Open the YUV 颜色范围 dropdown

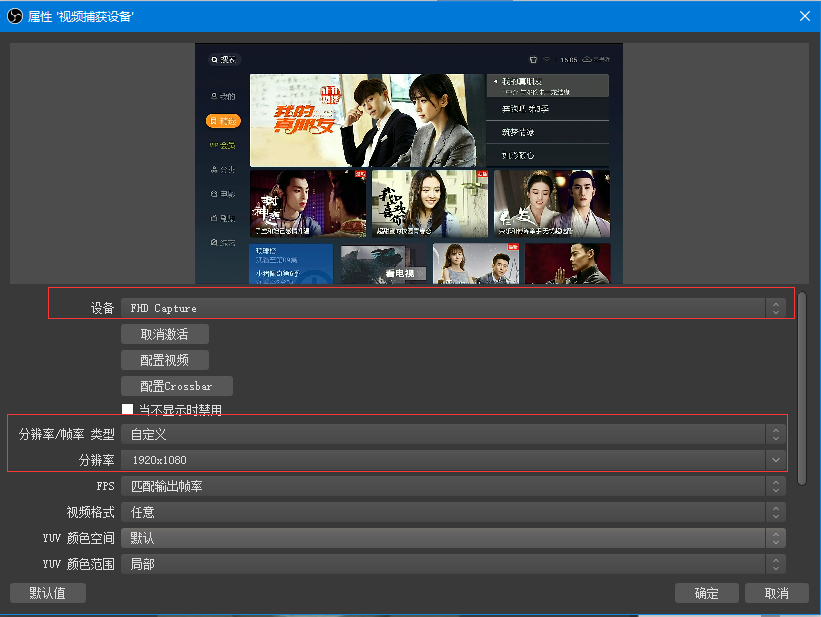click(x=453, y=564)
